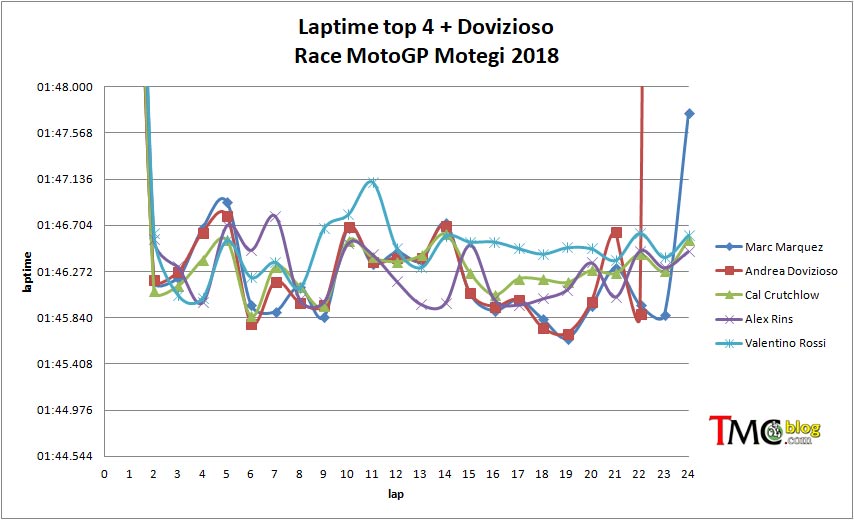Select the Andrea Dovizioso legend entry
This screenshot has width=854, height=520.
(x=776, y=271)
